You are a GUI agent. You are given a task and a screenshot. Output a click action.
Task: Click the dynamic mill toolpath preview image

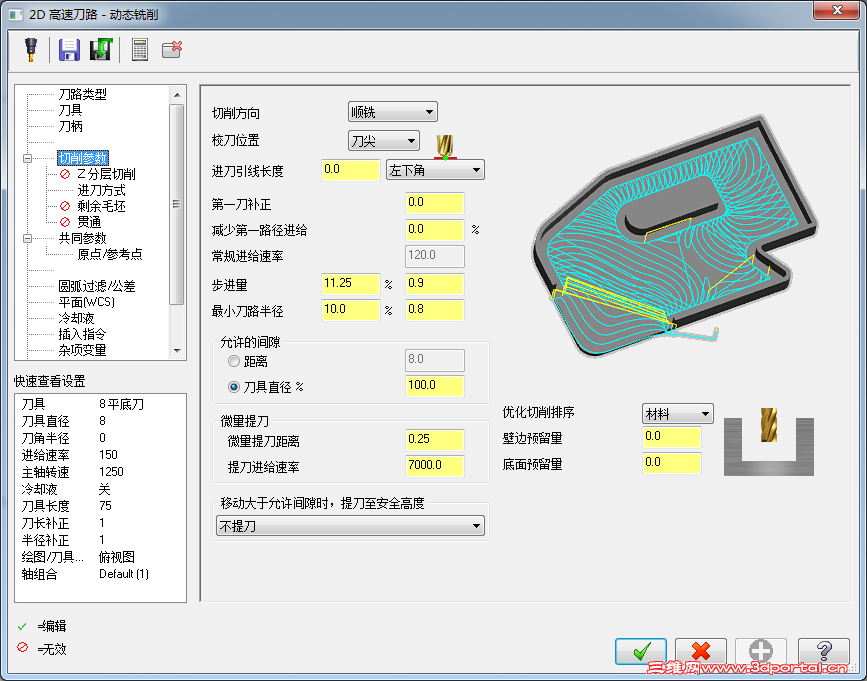click(x=676, y=237)
